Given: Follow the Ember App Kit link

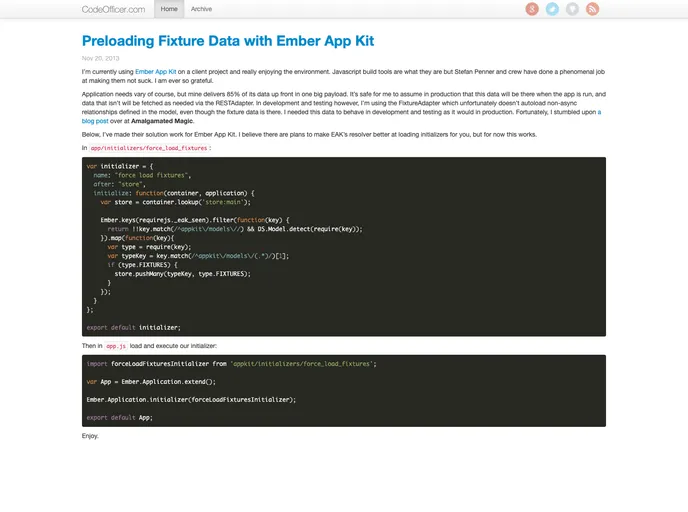Looking at the screenshot, I should [x=155, y=72].
